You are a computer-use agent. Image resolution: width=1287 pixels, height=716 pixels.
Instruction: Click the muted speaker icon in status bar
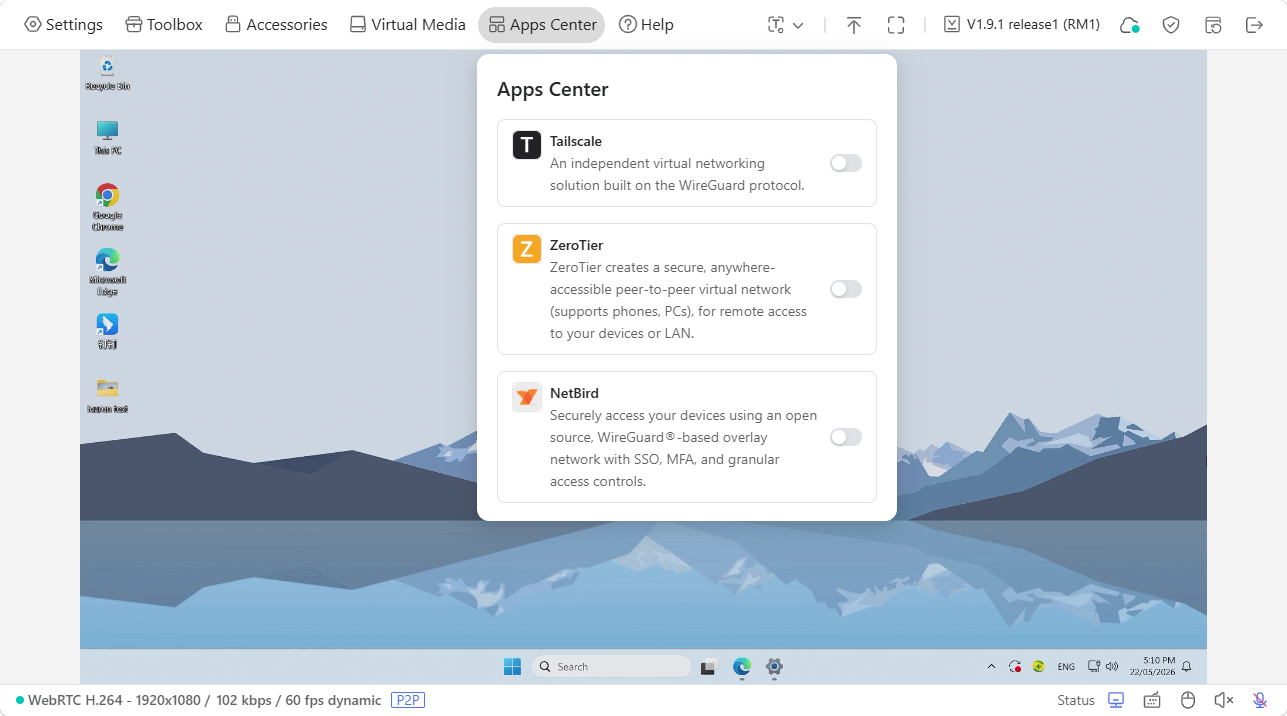pyautogui.click(x=1223, y=700)
